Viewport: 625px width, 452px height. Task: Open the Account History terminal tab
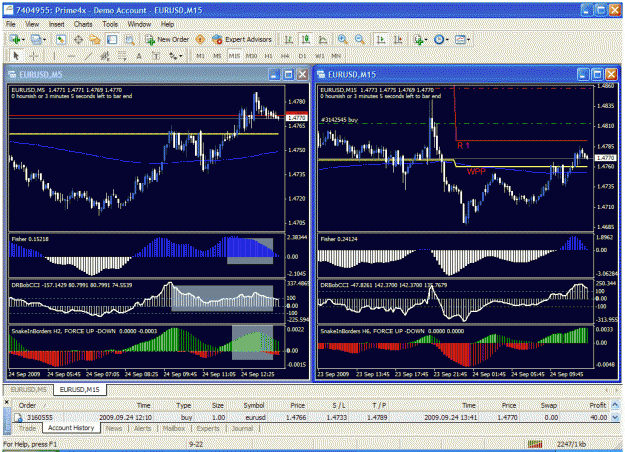71,428
